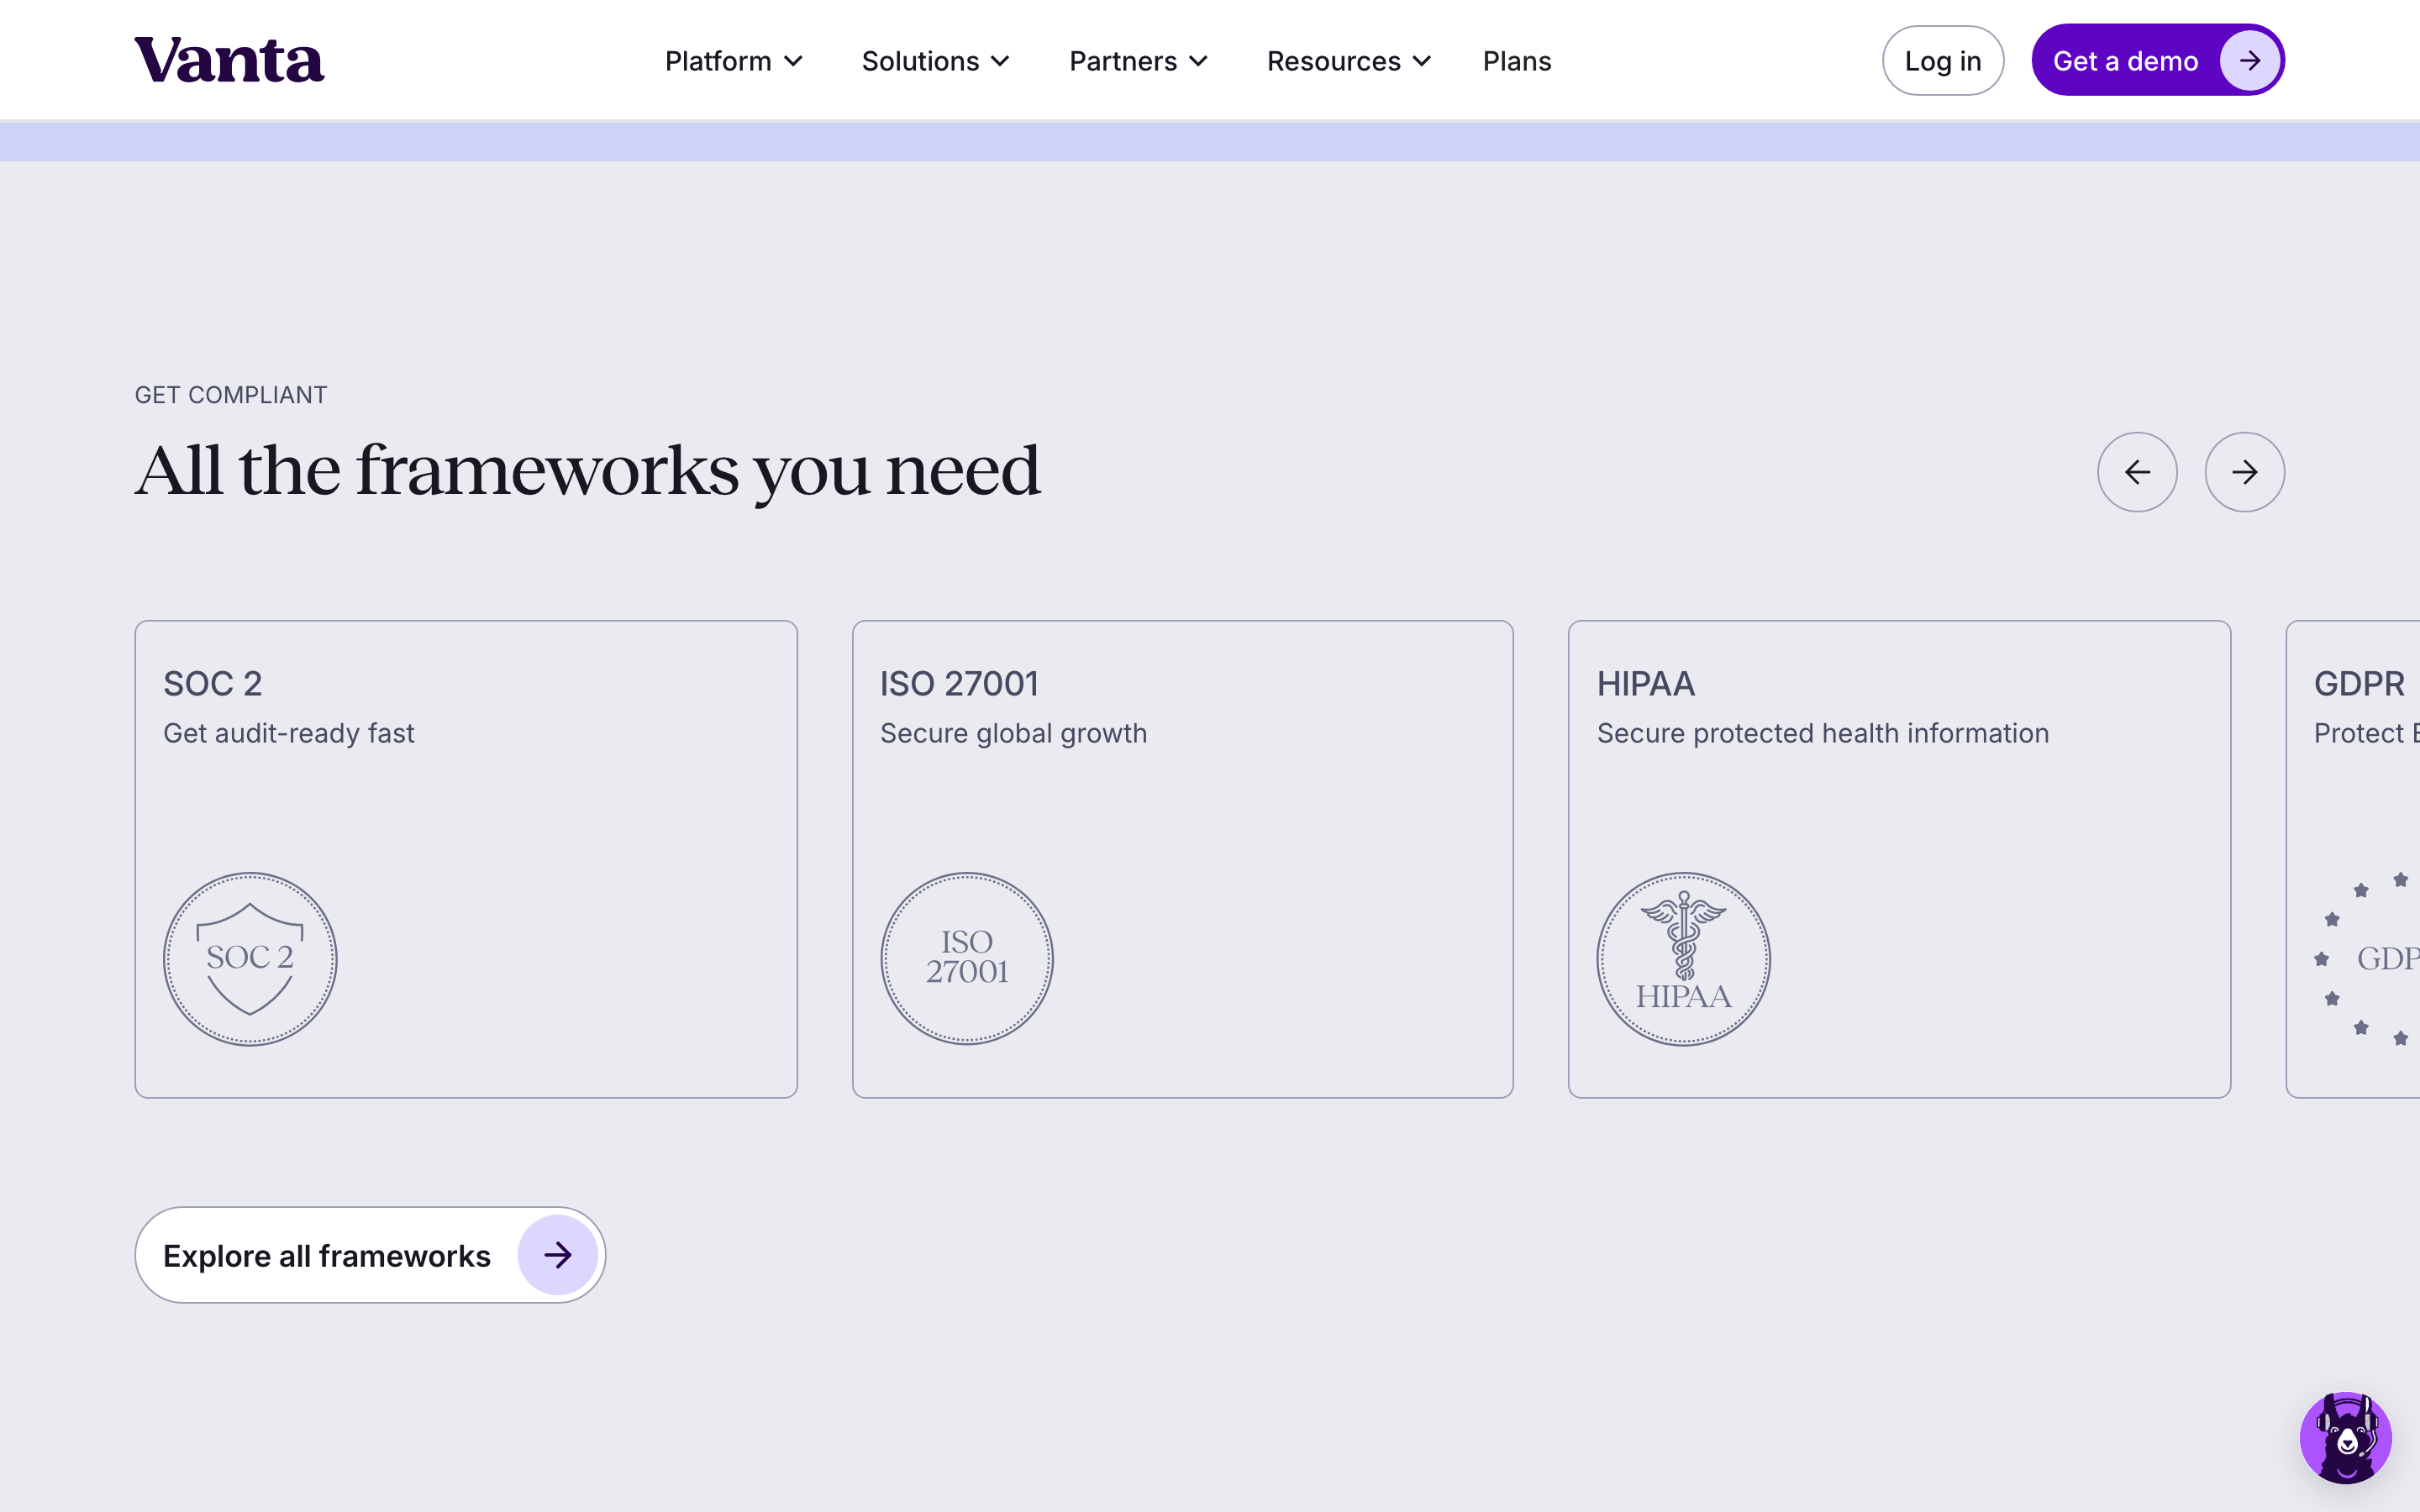This screenshot has width=2420, height=1512.
Task: Open the Platform dropdown menu
Action: coord(734,61)
